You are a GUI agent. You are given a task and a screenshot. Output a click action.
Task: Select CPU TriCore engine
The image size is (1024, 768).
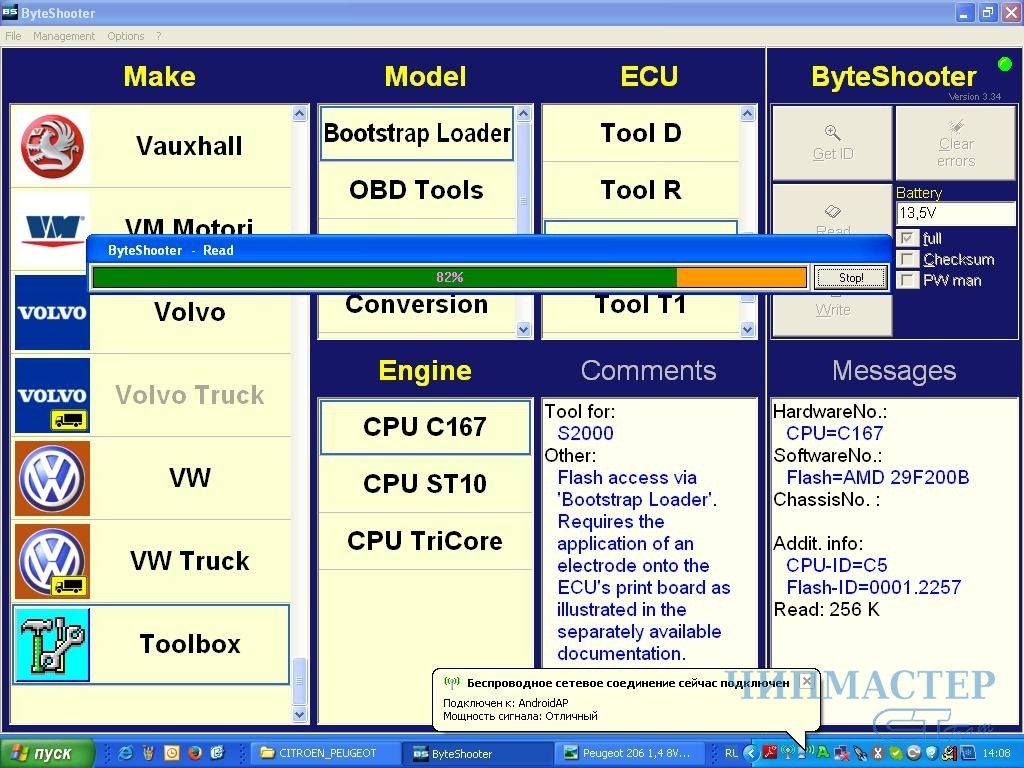(x=424, y=541)
